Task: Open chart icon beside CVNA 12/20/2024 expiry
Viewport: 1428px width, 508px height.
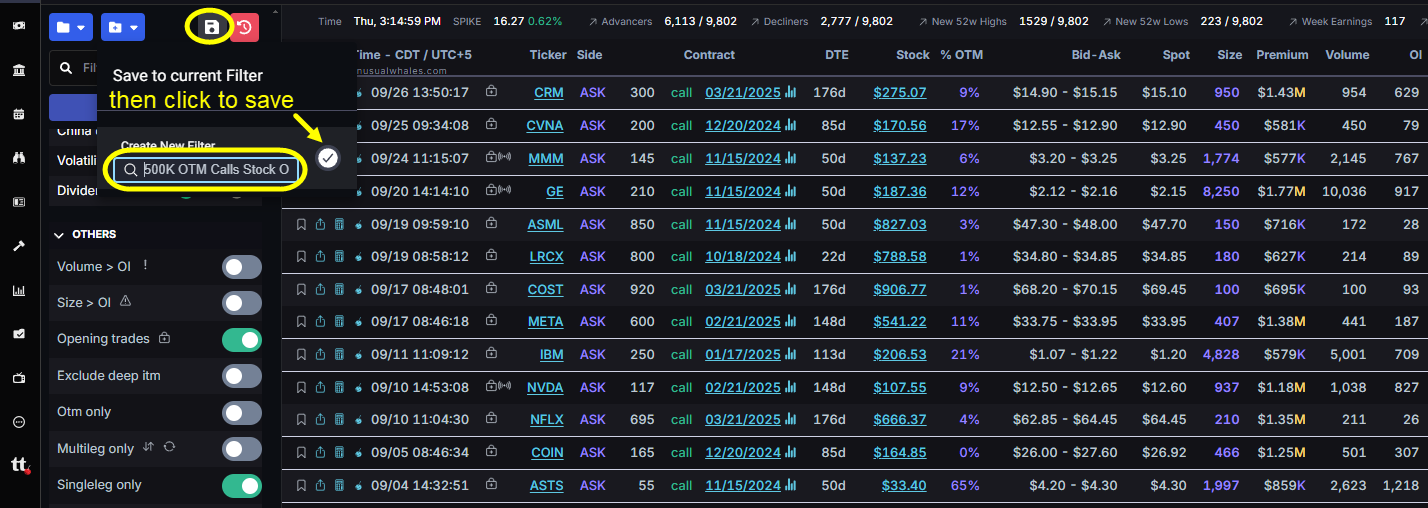Action: (x=791, y=126)
